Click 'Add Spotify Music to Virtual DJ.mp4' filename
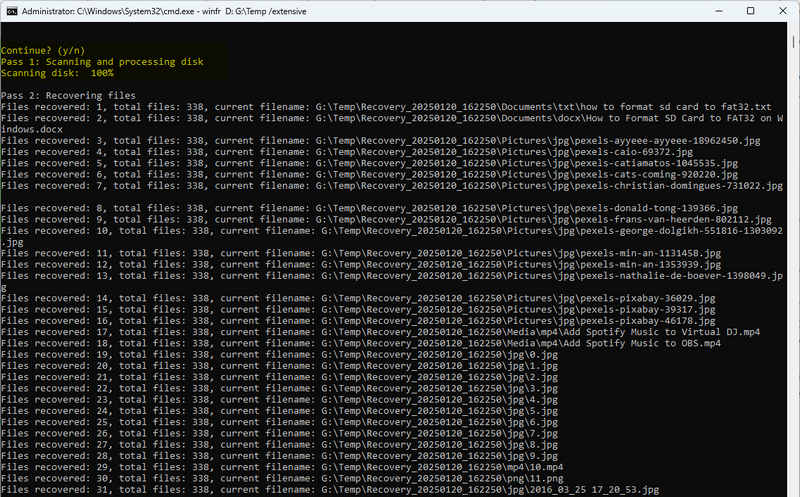This screenshot has width=800, height=497. tap(662, 331)
